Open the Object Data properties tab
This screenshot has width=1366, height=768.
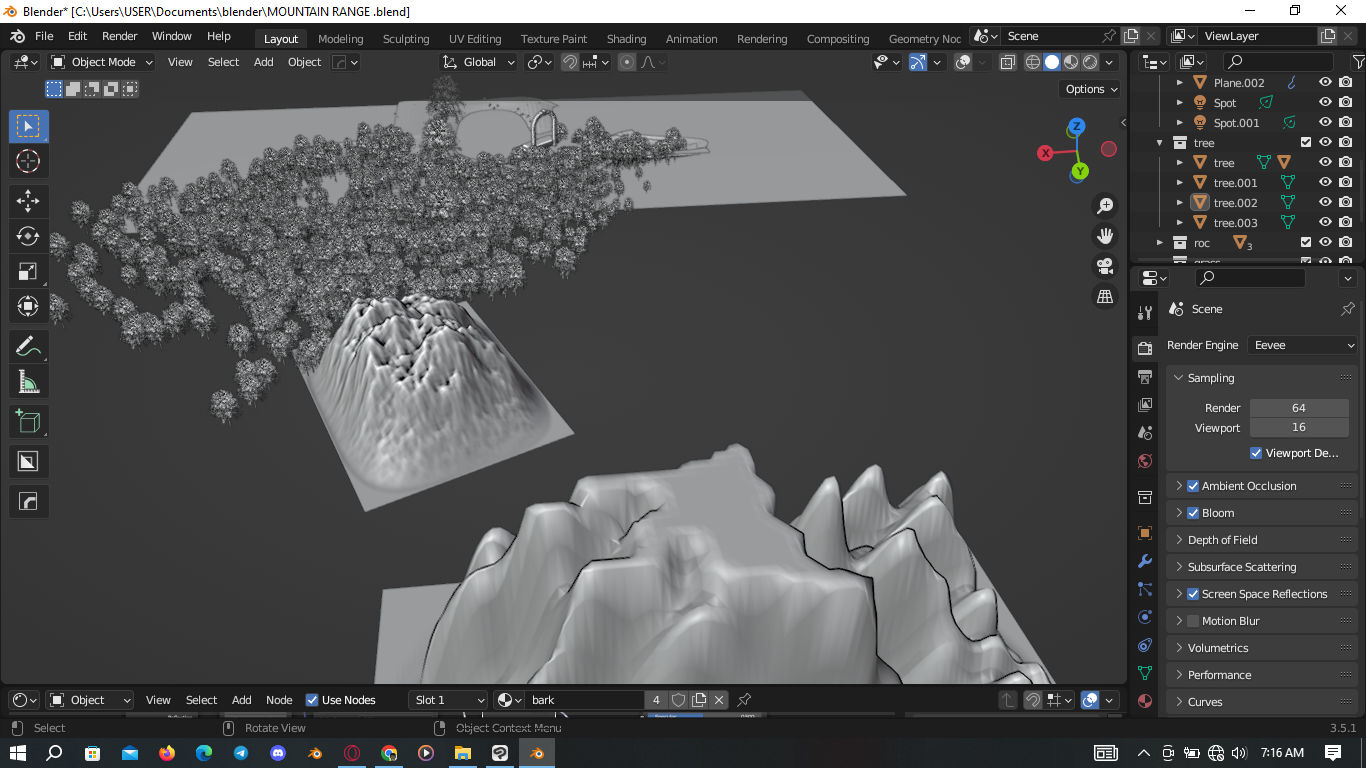click(1145, 673)
